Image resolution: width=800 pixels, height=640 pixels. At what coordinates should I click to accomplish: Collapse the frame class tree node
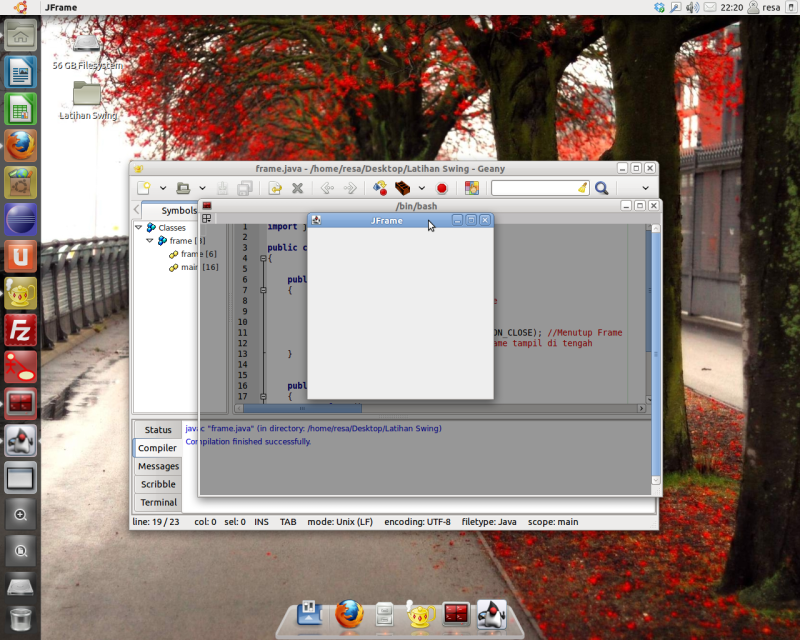click(x=149, y=240)
